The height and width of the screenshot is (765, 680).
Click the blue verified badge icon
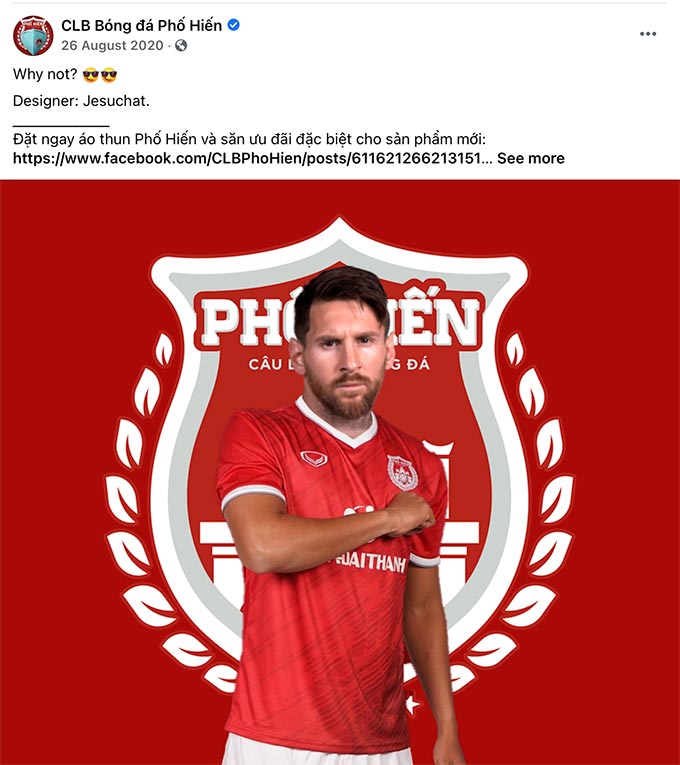coord(234,25)
